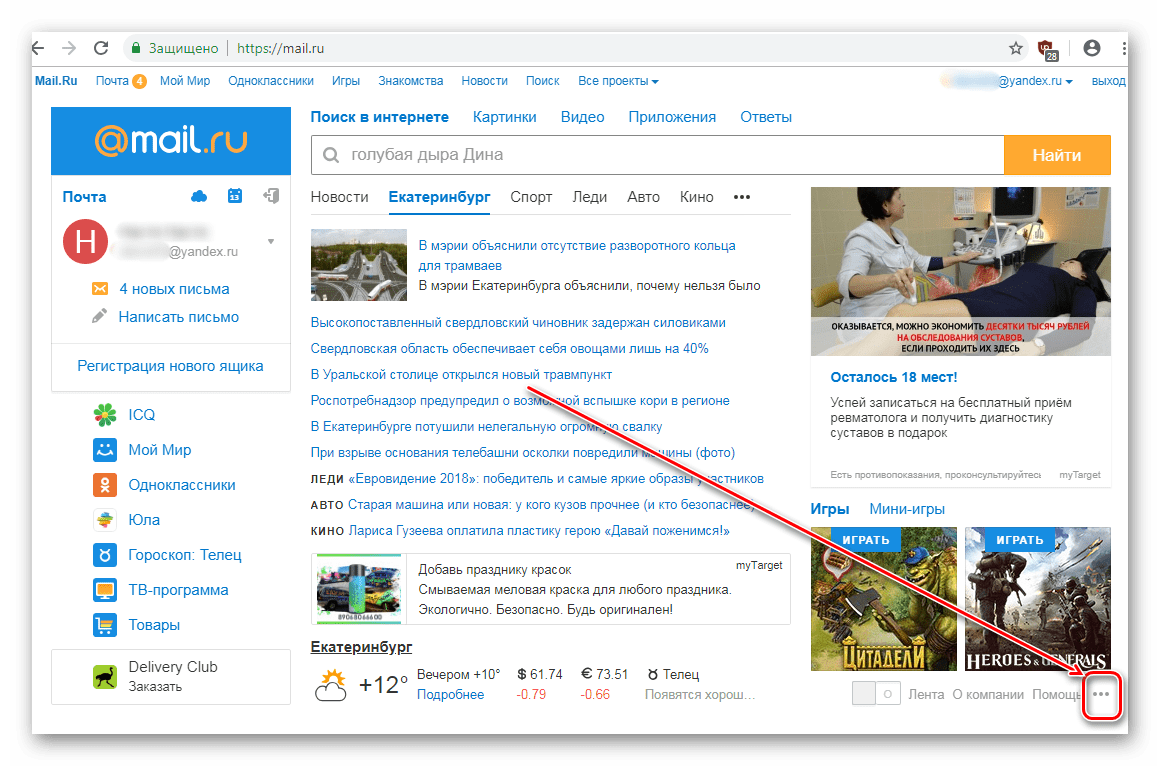Reload the page with the refresh icon
The height and width of the screenshot is (766, 1160).
(x=101, y=48)
